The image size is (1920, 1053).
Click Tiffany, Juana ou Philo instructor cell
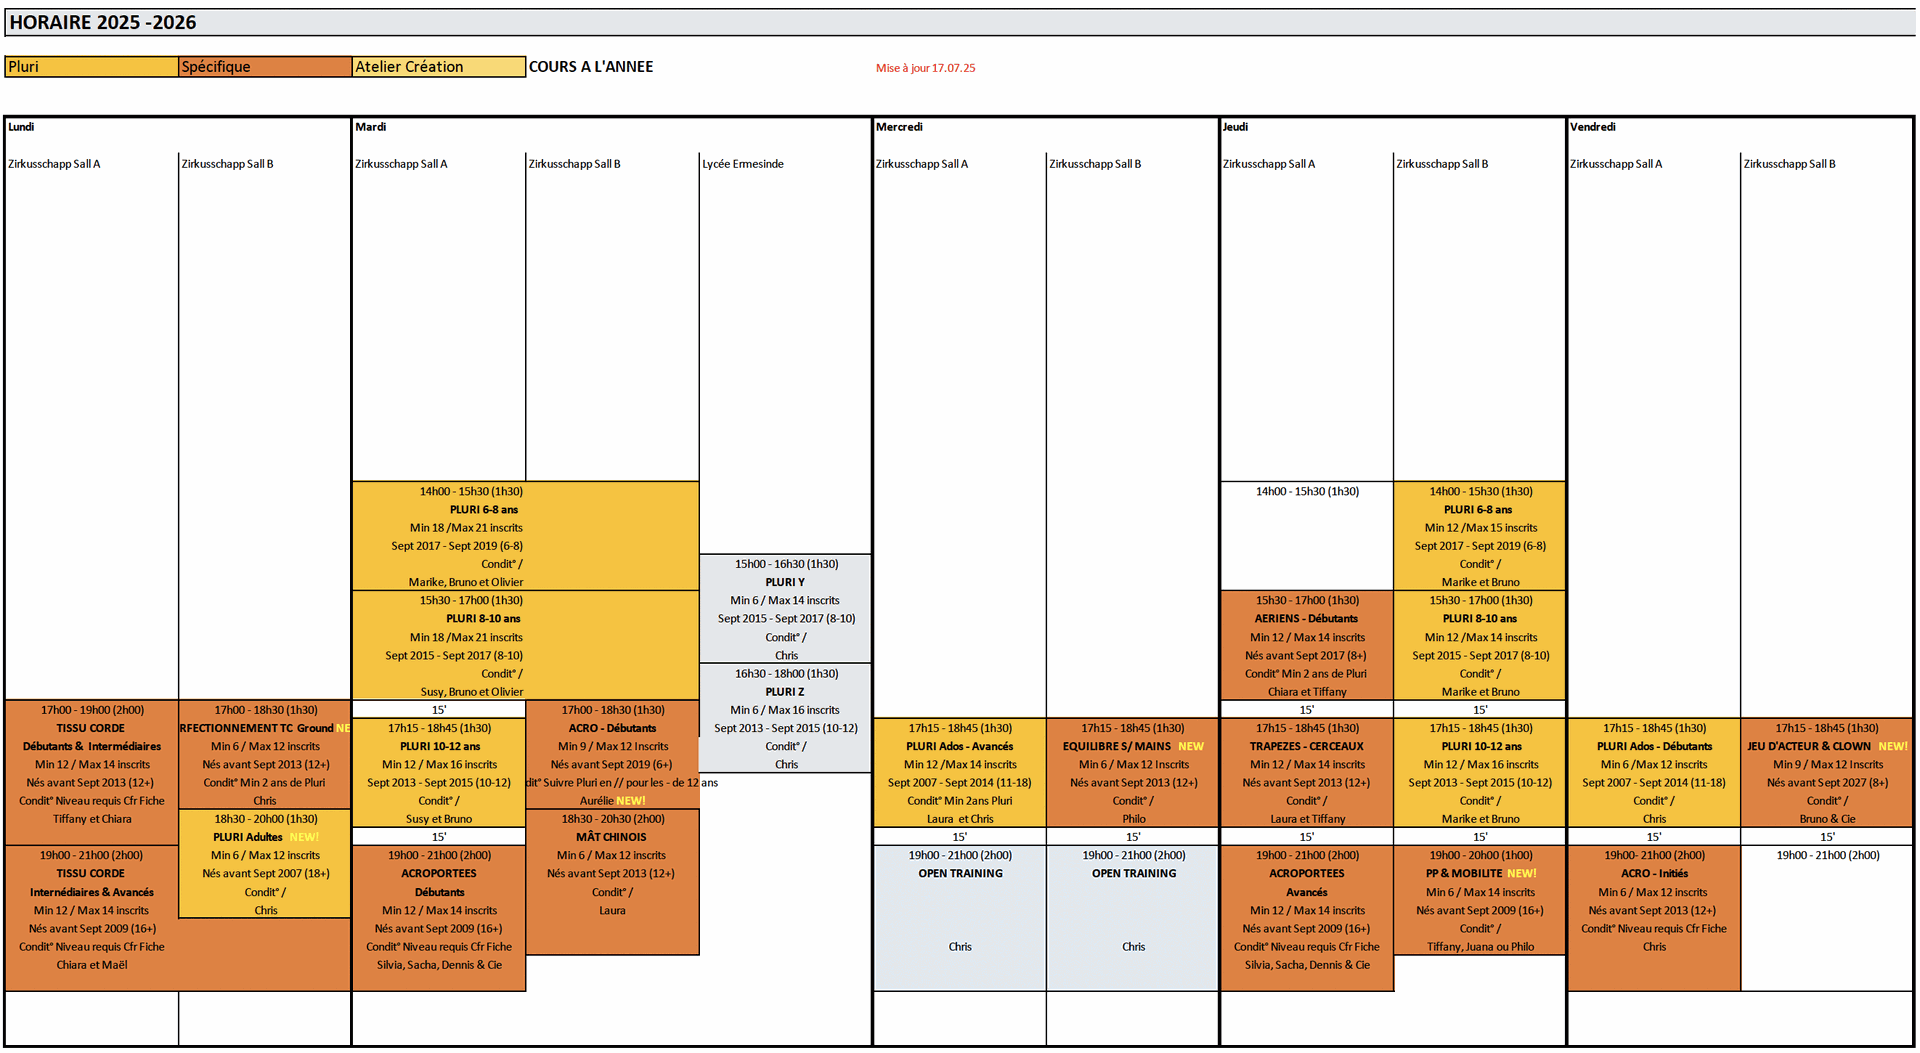click(1480, 947)
